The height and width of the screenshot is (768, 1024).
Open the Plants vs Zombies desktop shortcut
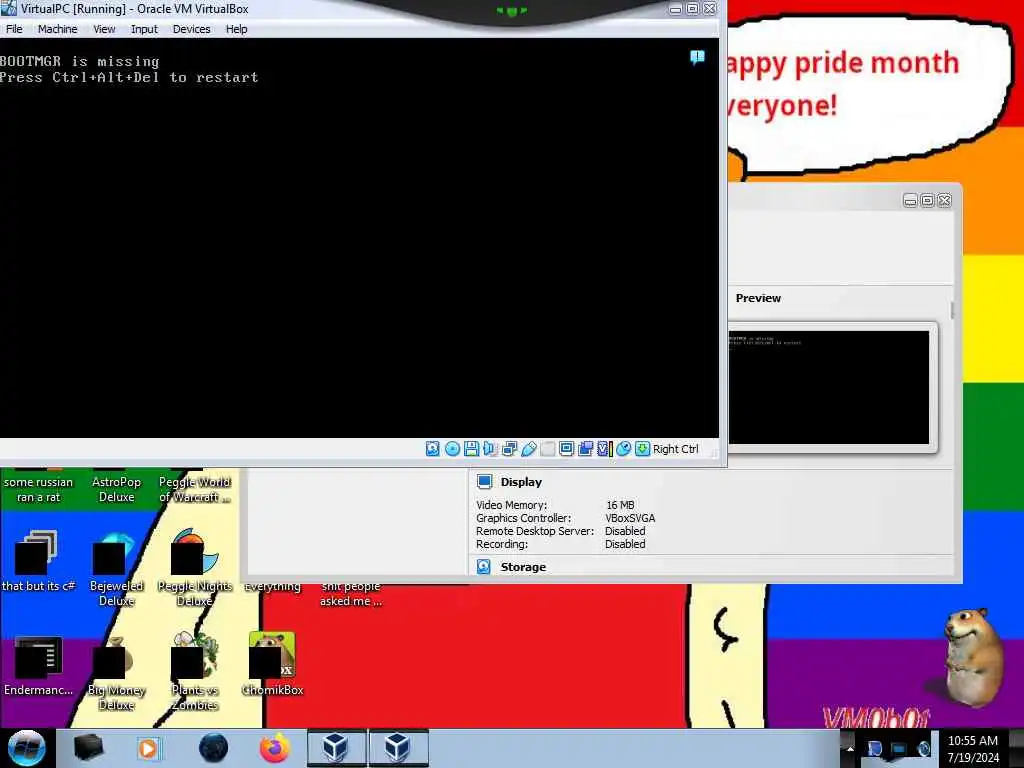pyautogui.click(x=194, y=671)
